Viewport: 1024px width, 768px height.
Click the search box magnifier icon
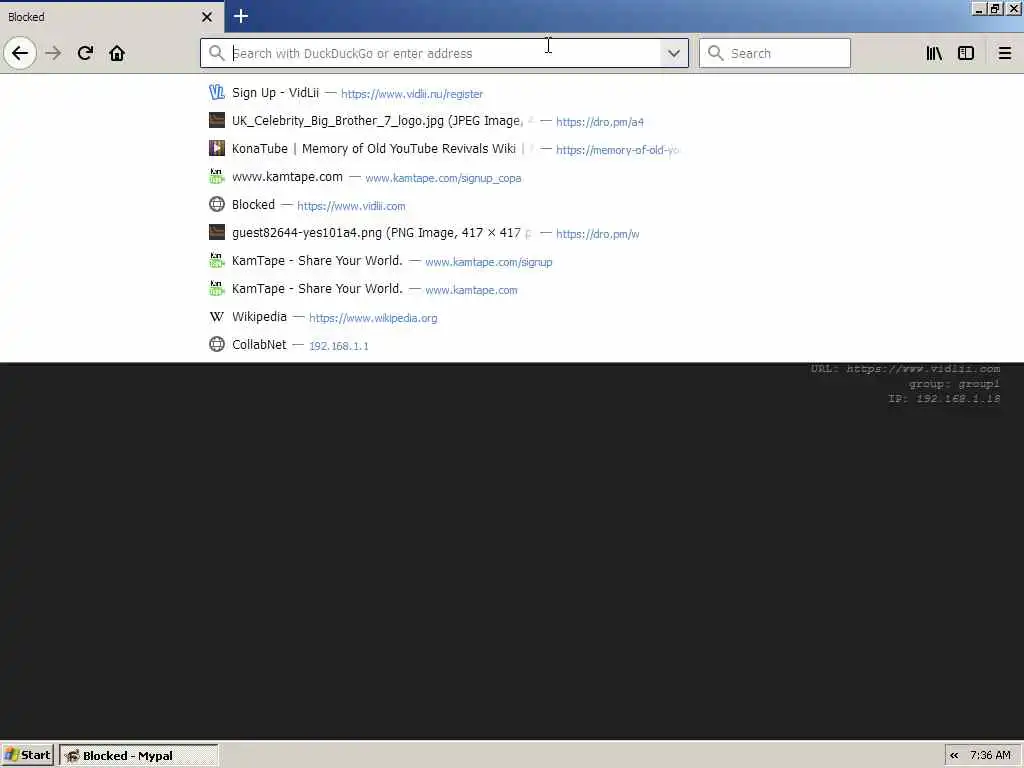tap(716, 53)
